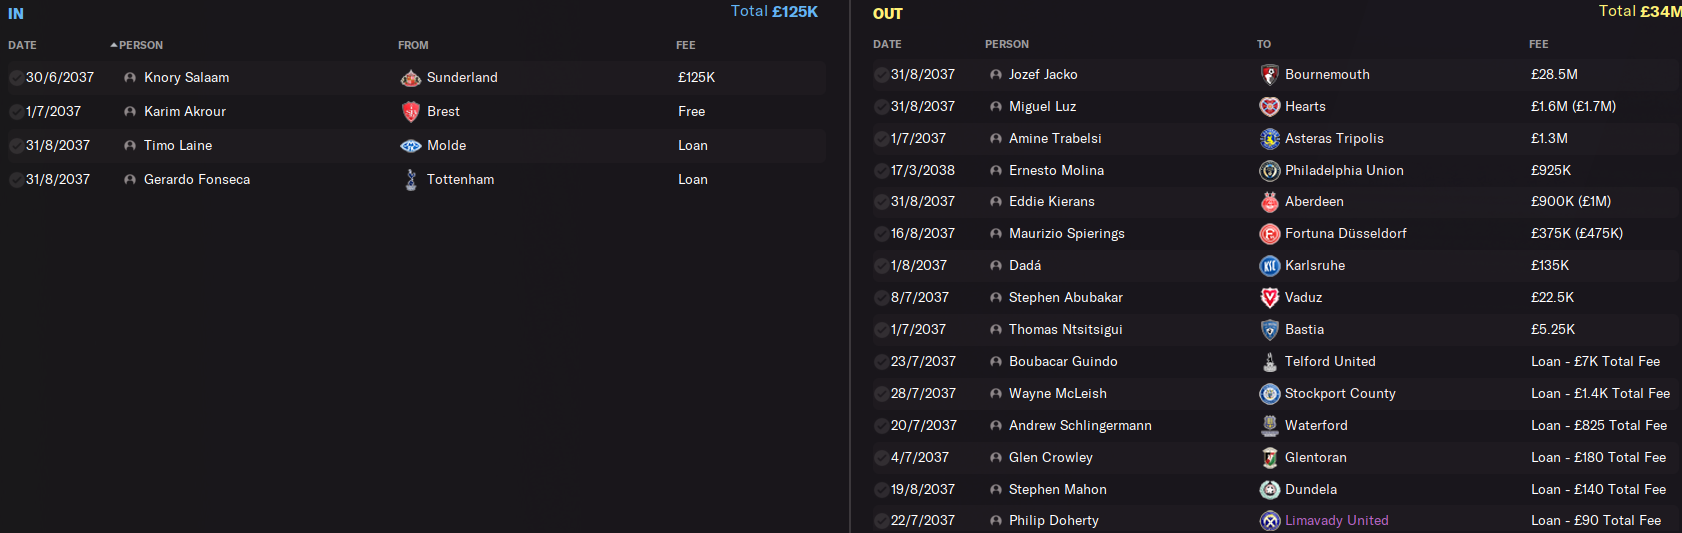Sort the IN table by DATE header
The image size is (1682, 533).
pyautogui.click(x=22, y=45)
